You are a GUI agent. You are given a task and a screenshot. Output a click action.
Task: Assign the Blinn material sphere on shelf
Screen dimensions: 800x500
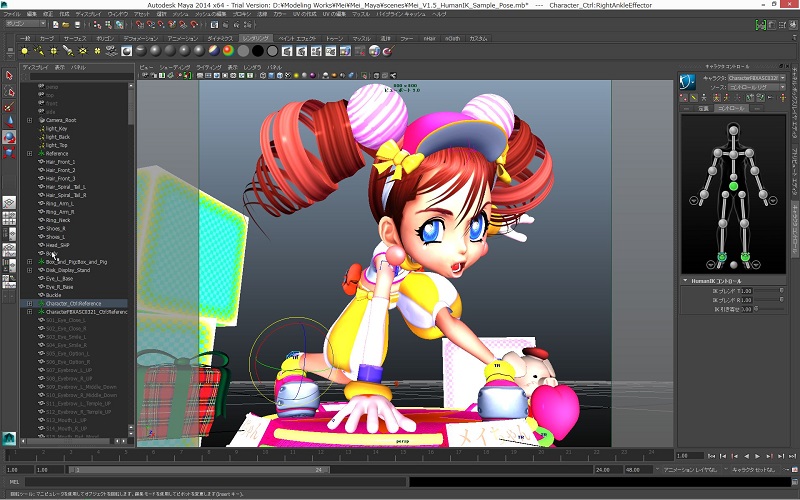click(x=156, y=51)
